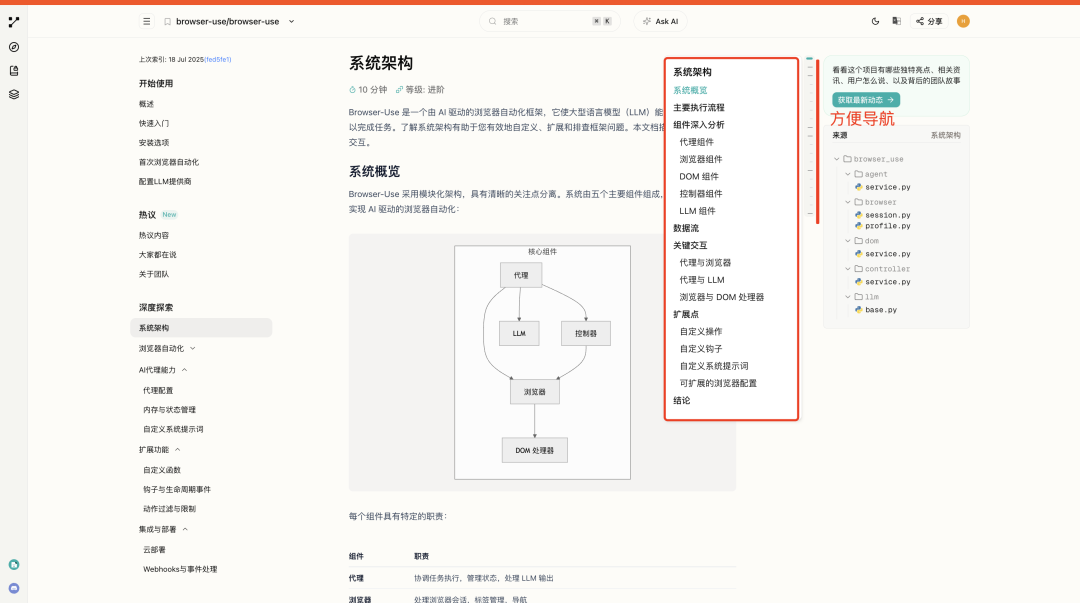Open 钩子与生命周期事件 in sidebar
Screen dimensions: 1080x603
[177, 489]
